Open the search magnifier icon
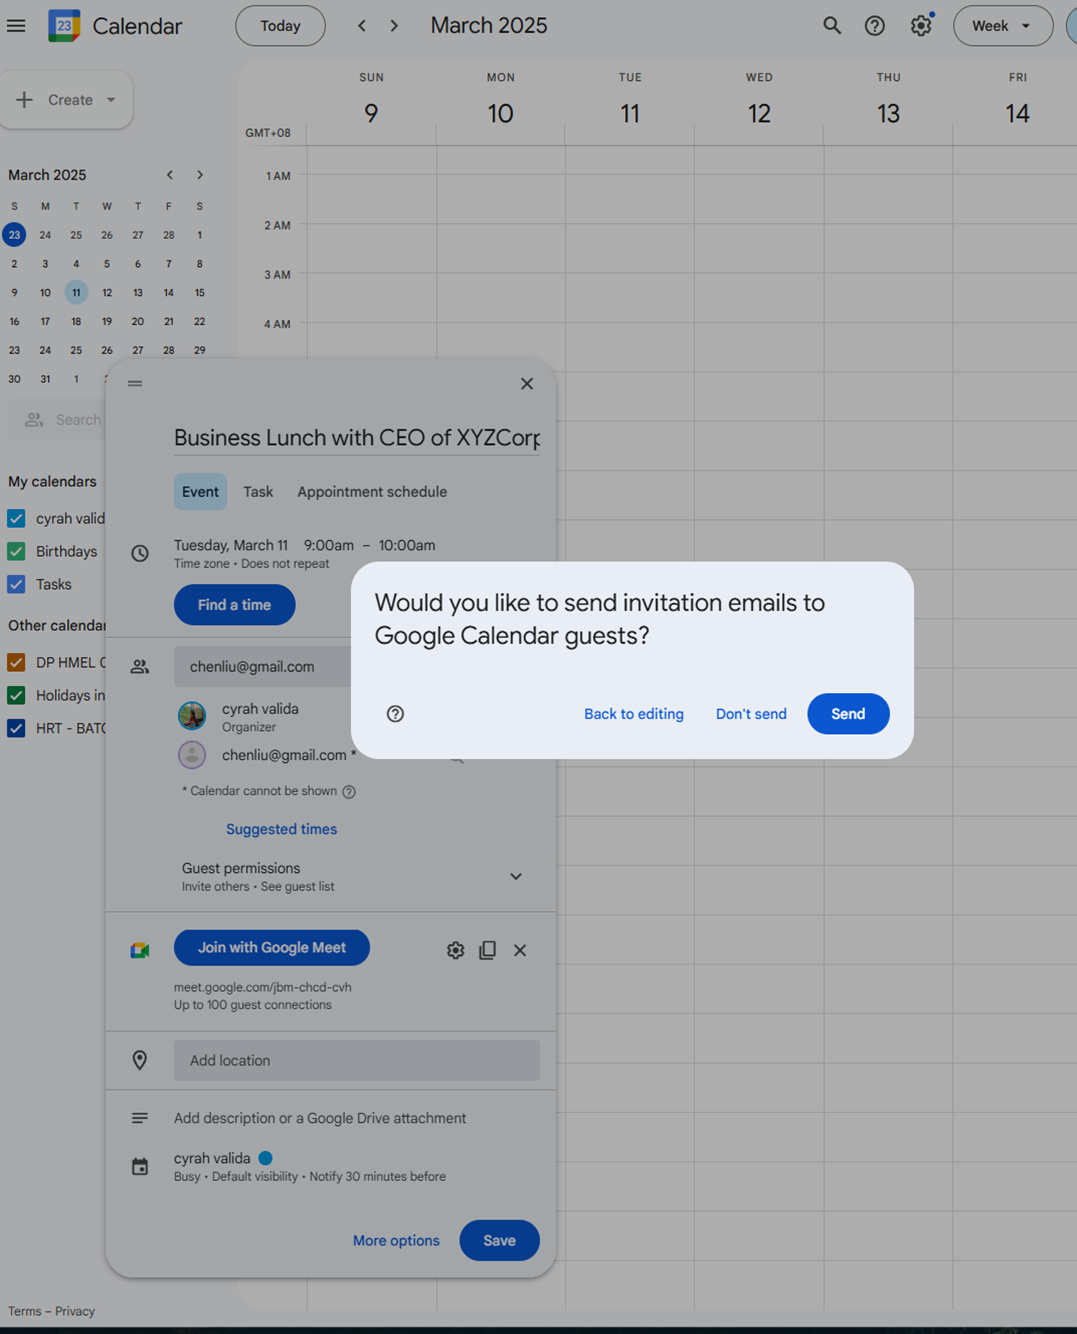This screenshot has width=1077, height=1334. click(x=832, y=26)
